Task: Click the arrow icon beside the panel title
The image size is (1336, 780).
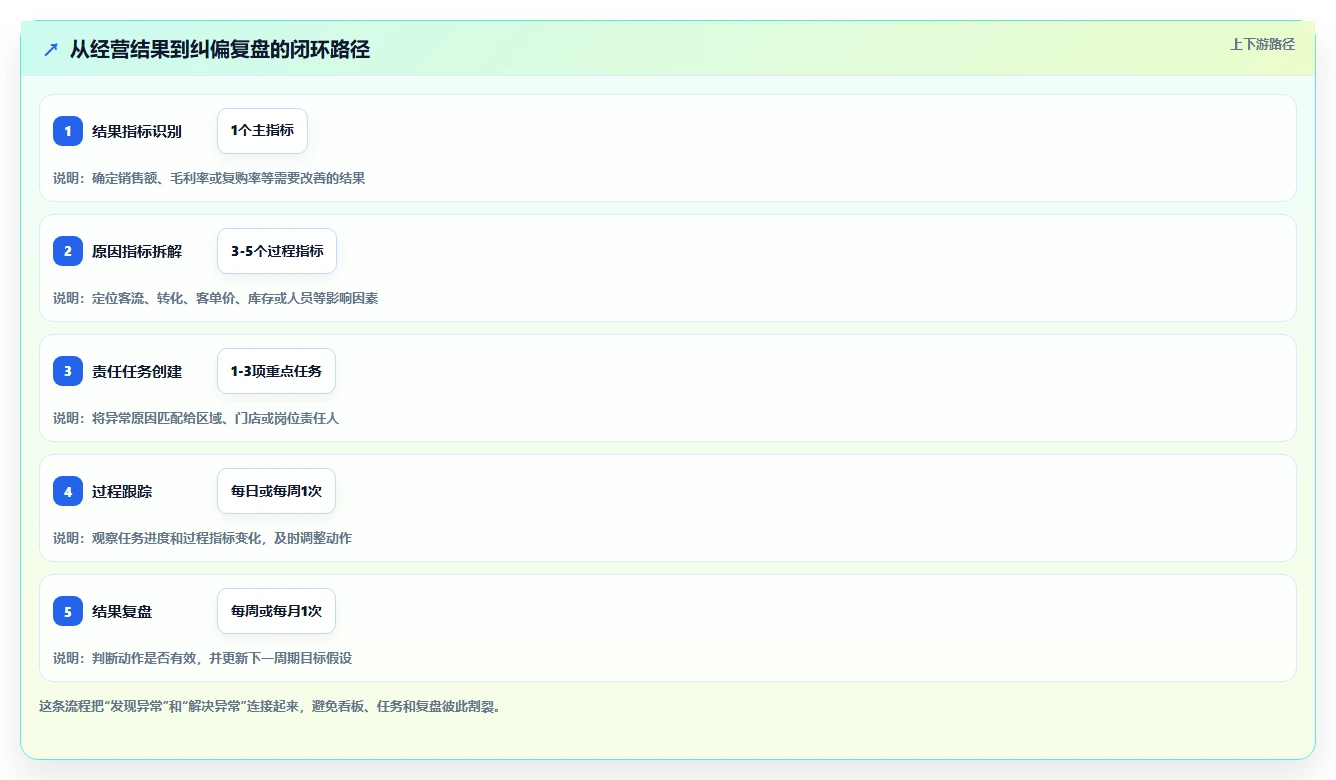Action: [x=51, y=49]
